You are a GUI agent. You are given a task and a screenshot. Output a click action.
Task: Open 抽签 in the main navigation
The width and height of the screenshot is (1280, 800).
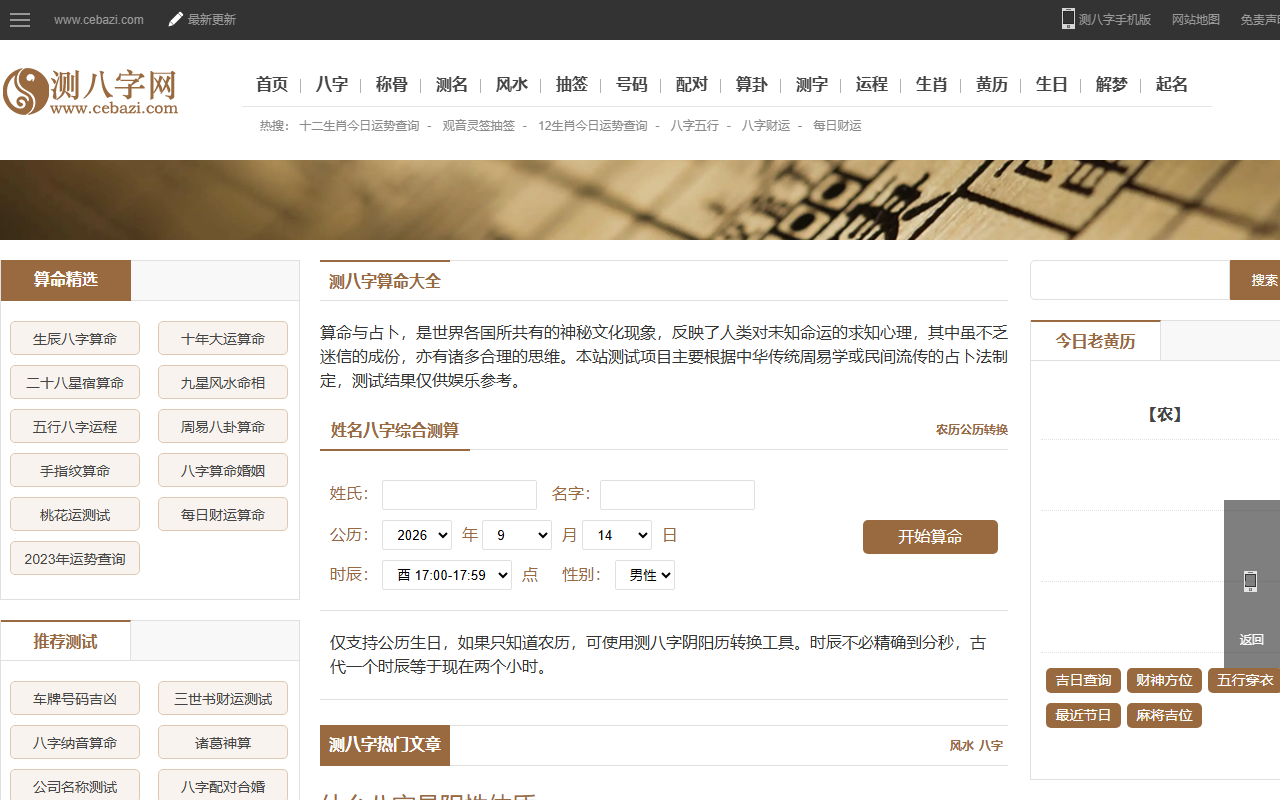[x=572, y=85]
